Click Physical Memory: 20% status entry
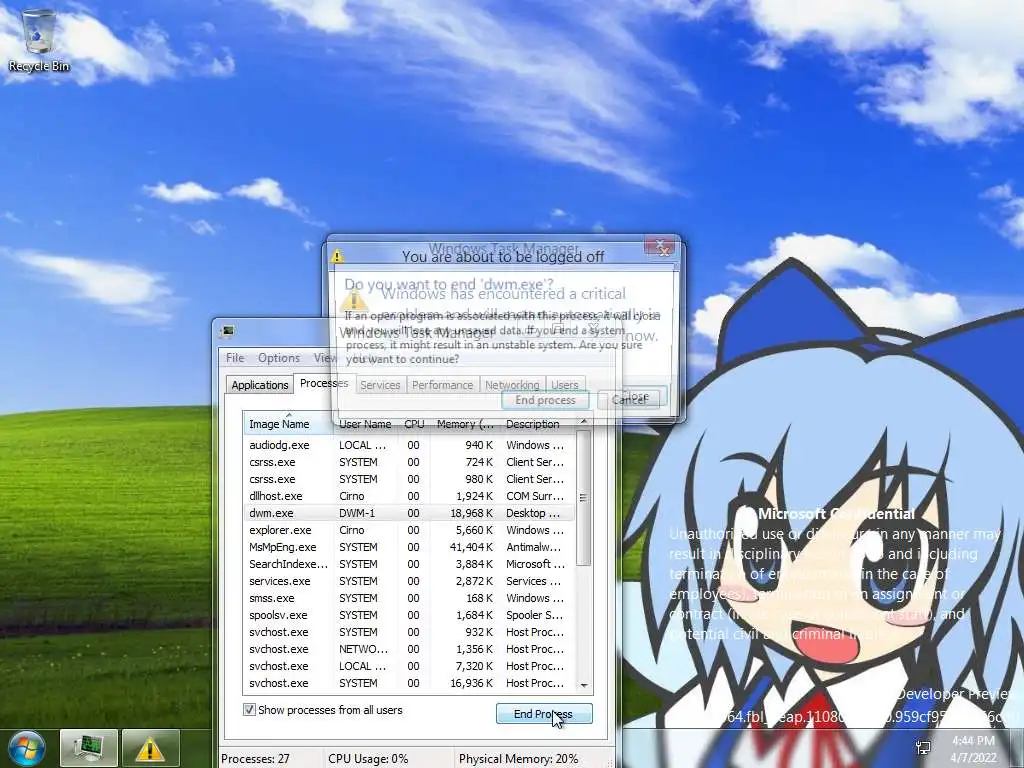1024x768 pixels. 519,759
